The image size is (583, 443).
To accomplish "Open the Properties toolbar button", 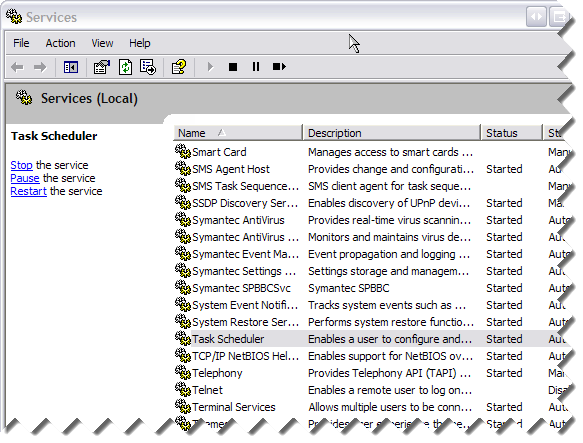I will (102, 67).
